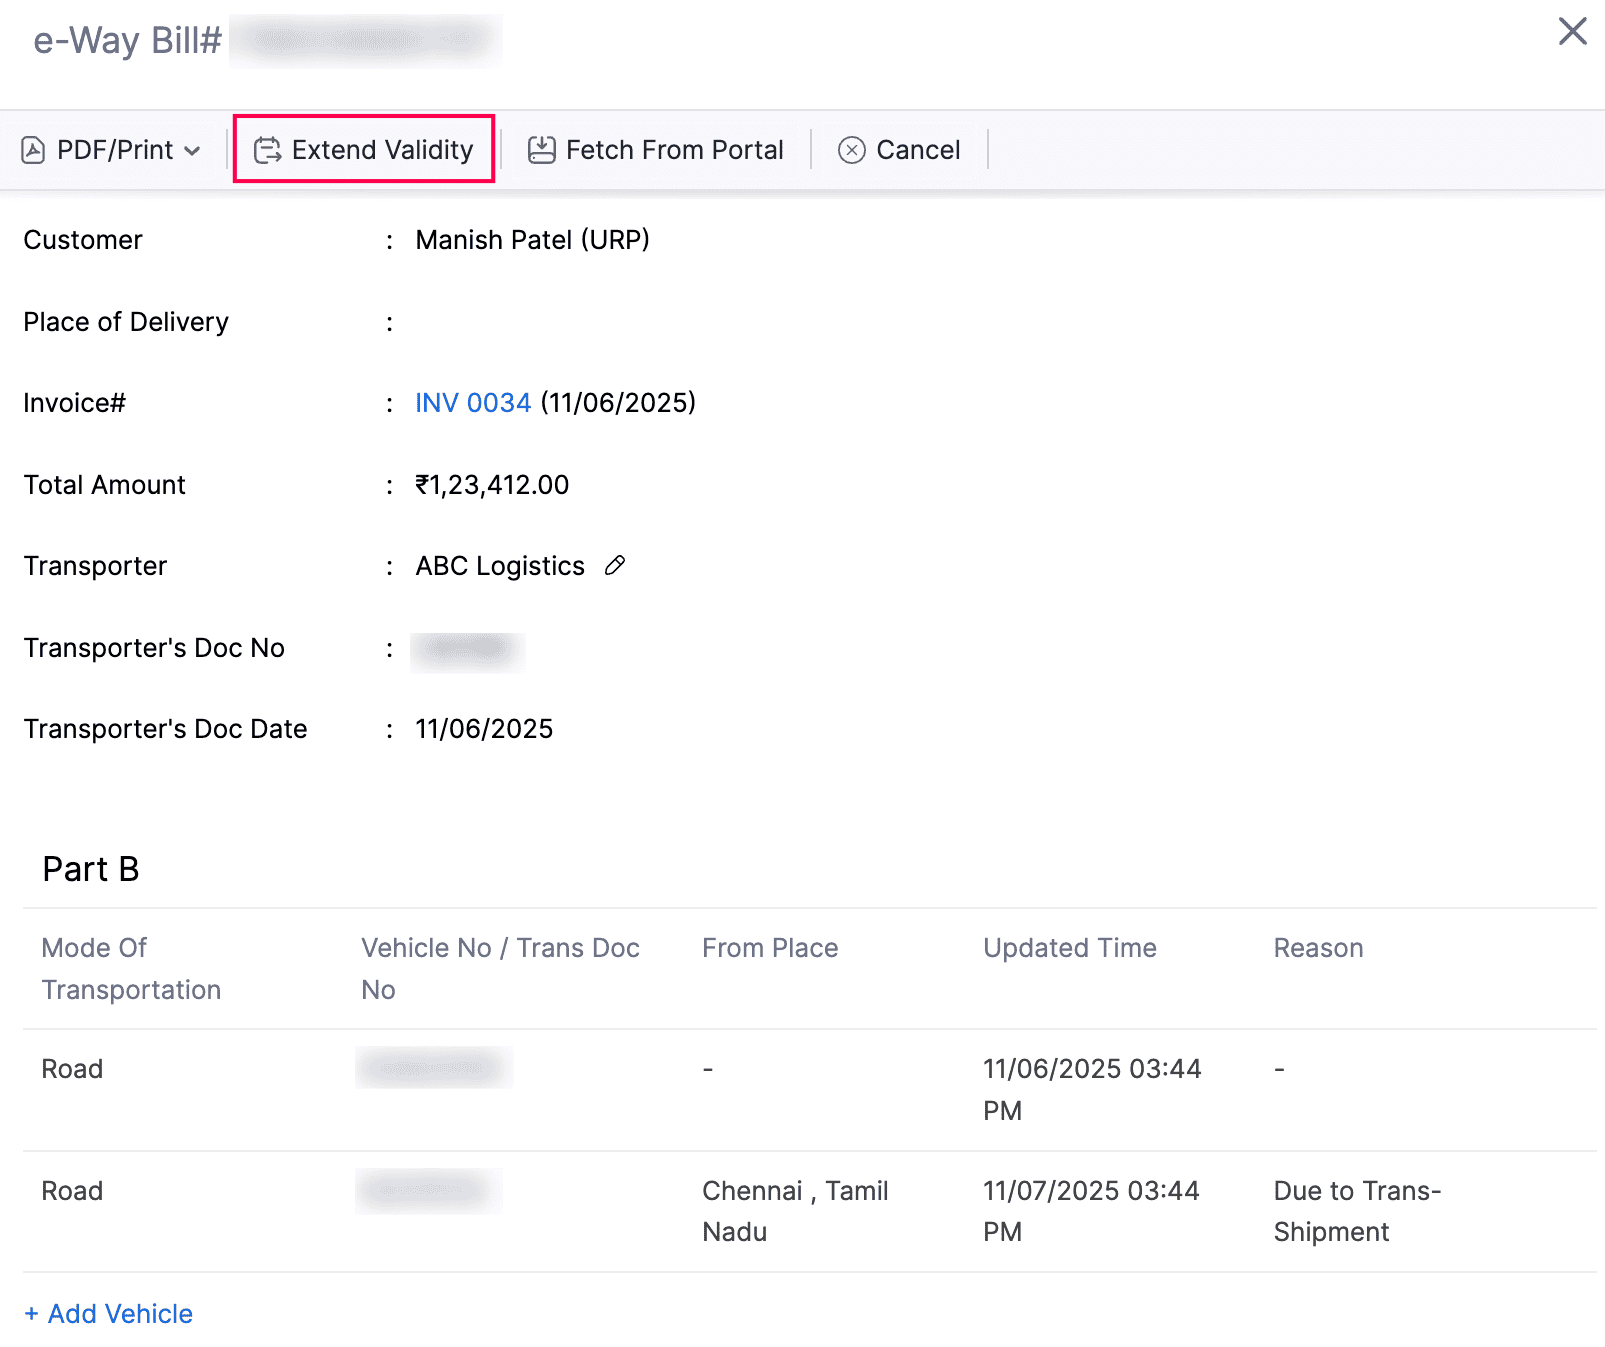Select the Chennai, Tamil Nadu from place cell

pyautogui.click(x=794, y=1211)
